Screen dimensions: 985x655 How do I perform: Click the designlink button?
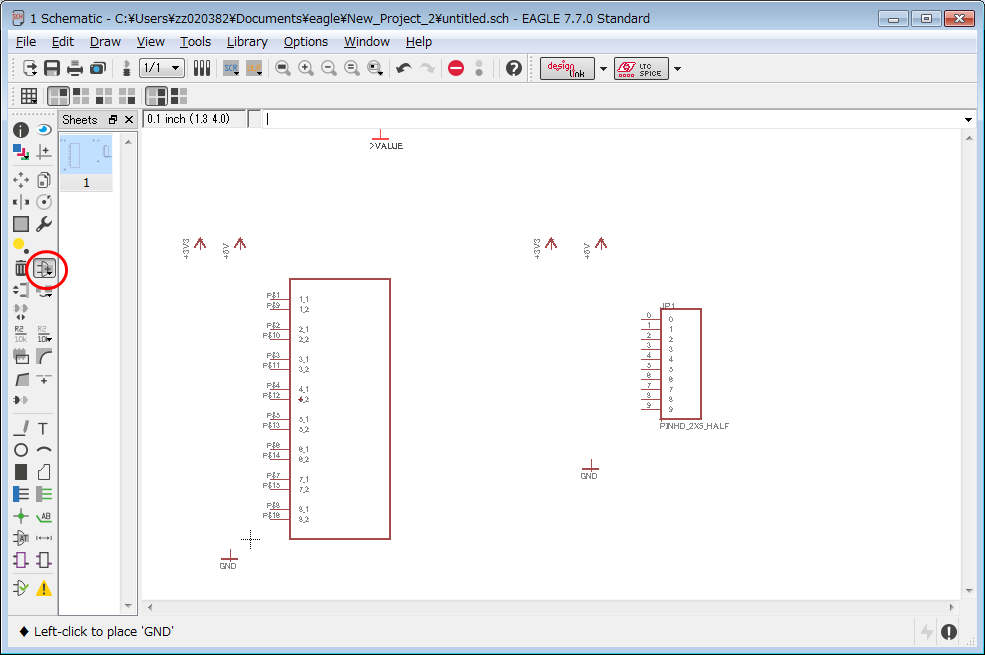[x=567, y=68]
